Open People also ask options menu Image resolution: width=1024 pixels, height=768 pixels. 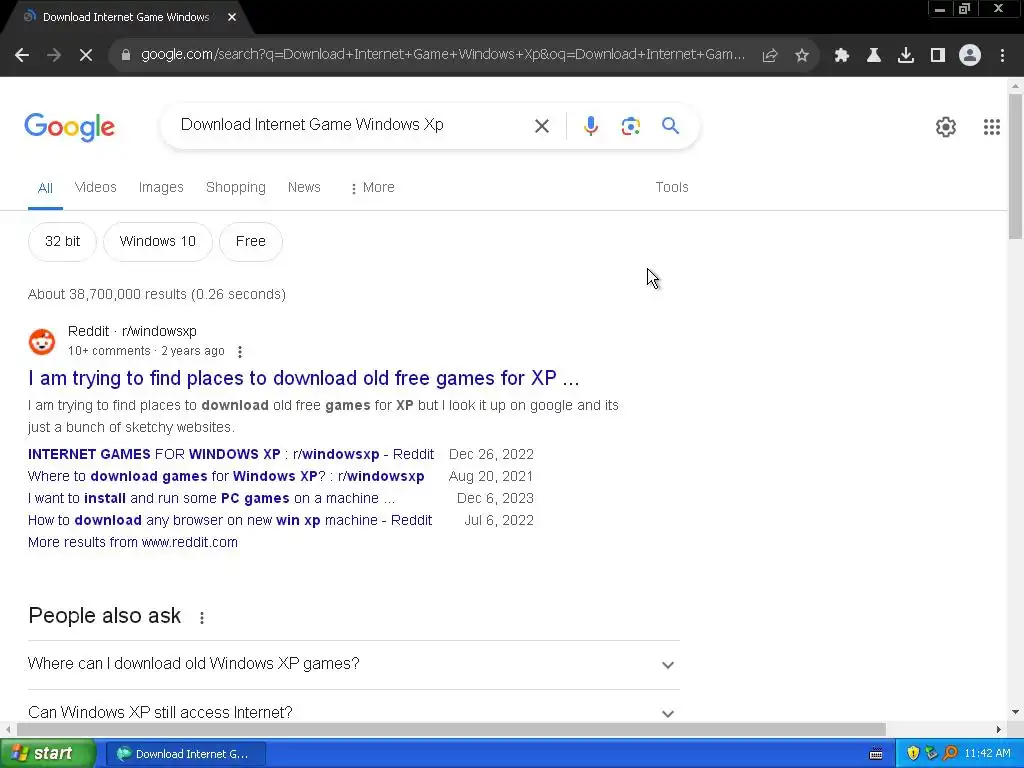pos(202,618)
